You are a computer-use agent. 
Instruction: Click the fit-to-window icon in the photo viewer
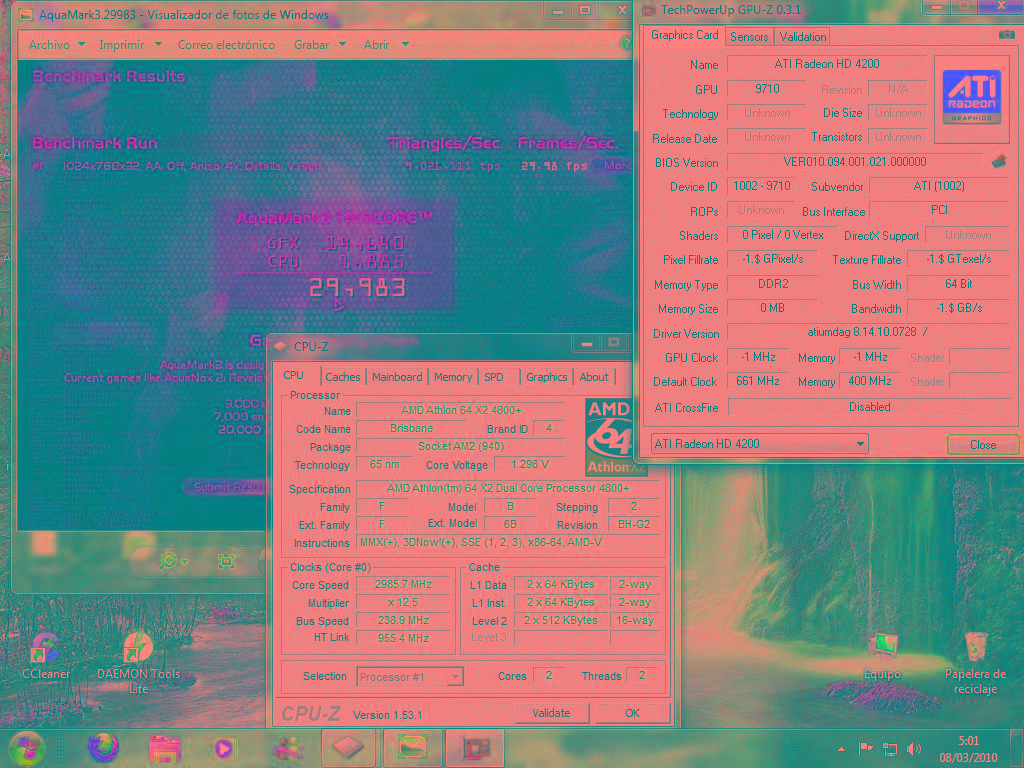227,561
